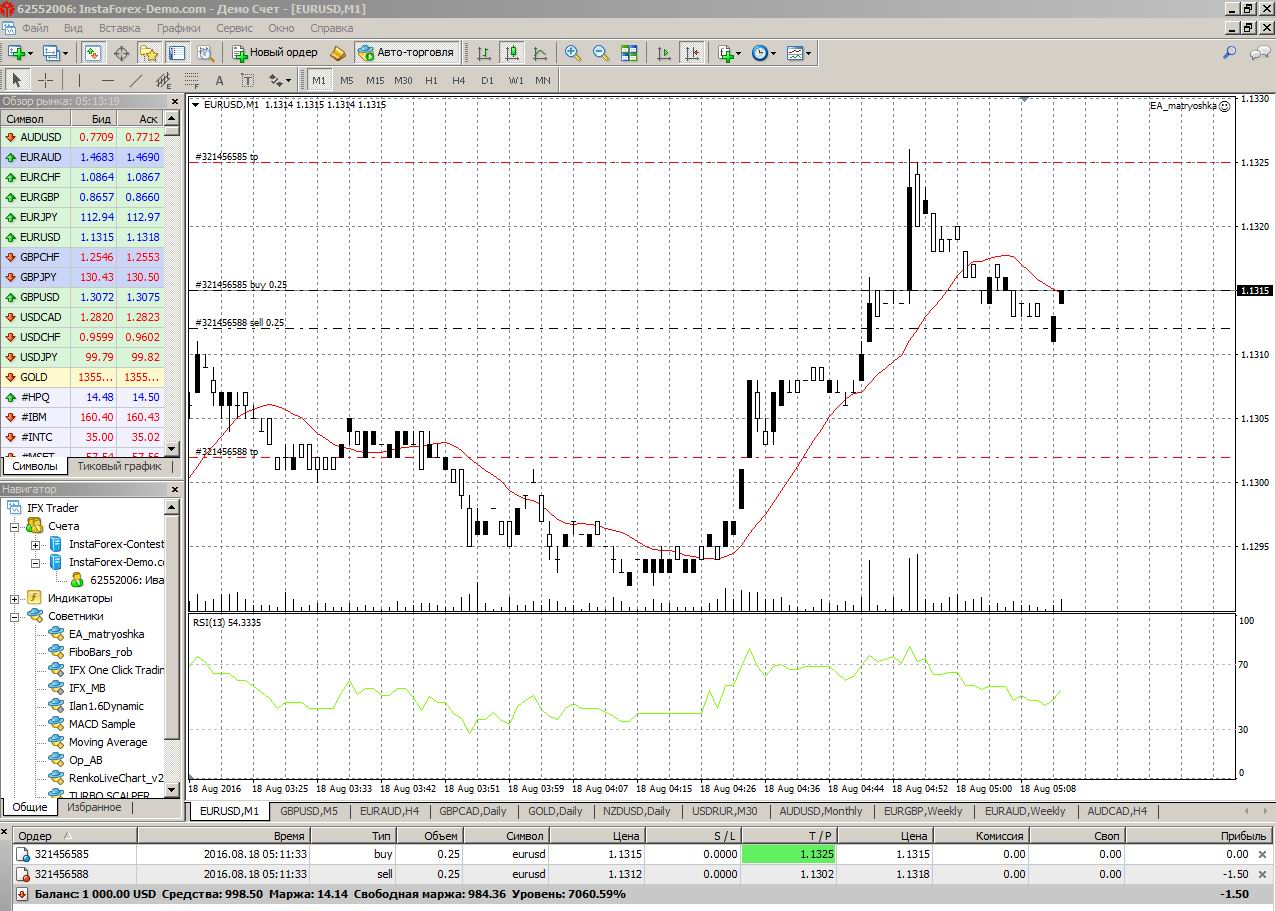The image size is (1276, 911).
Task: Open the Сервис menu
Action: [234, 28]
